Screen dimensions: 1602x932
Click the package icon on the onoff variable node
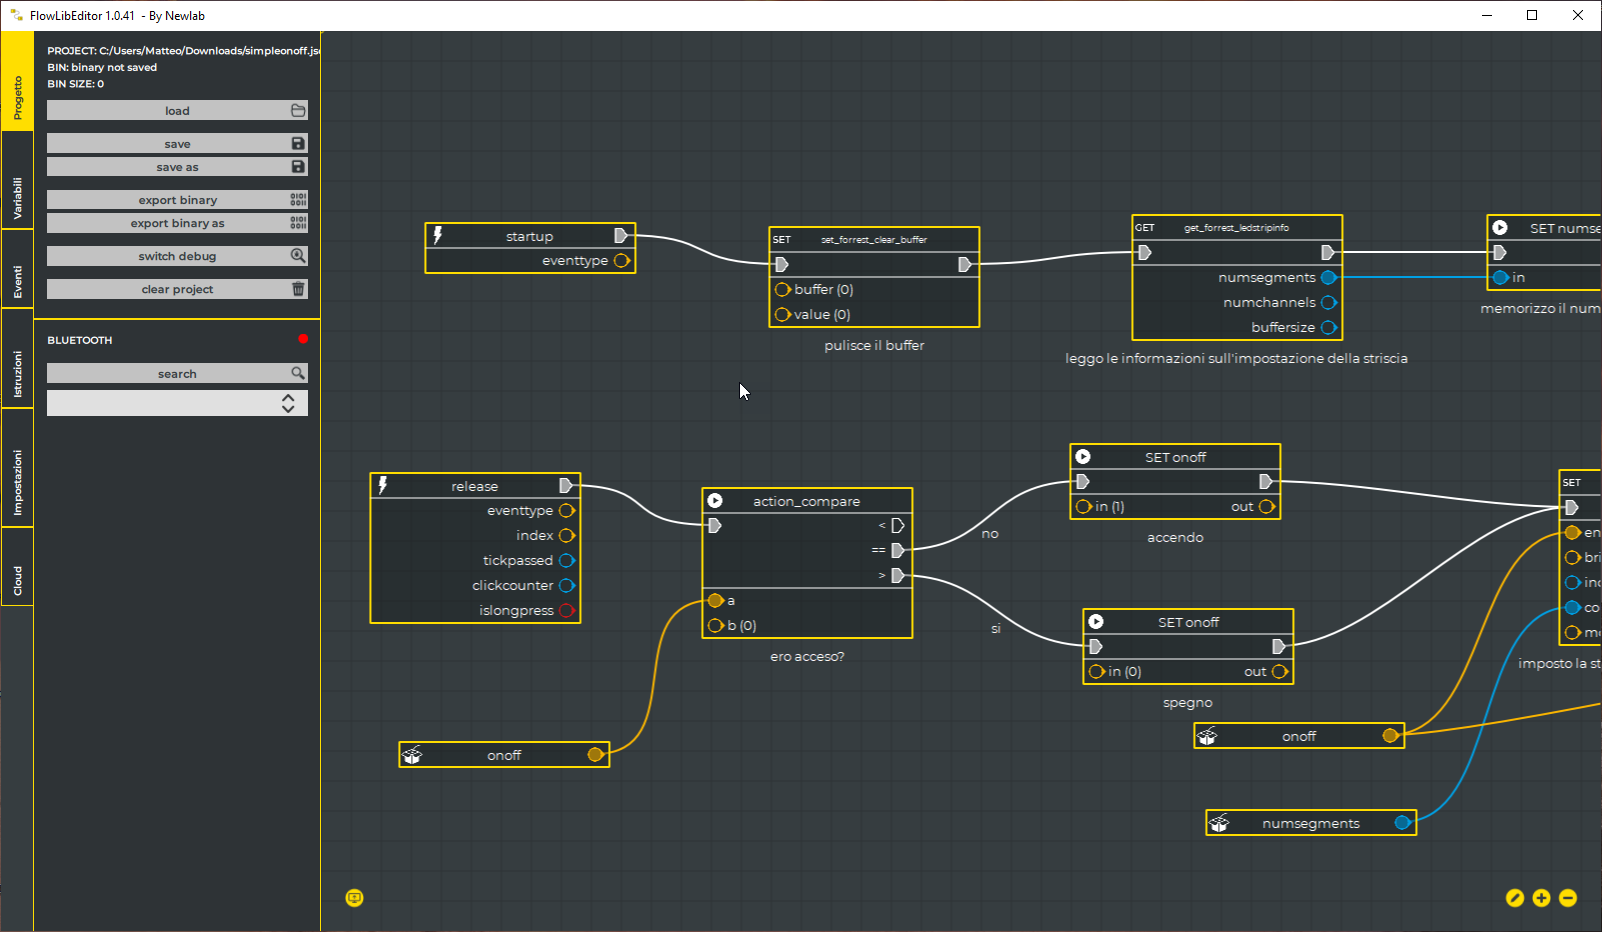point(412,755)
